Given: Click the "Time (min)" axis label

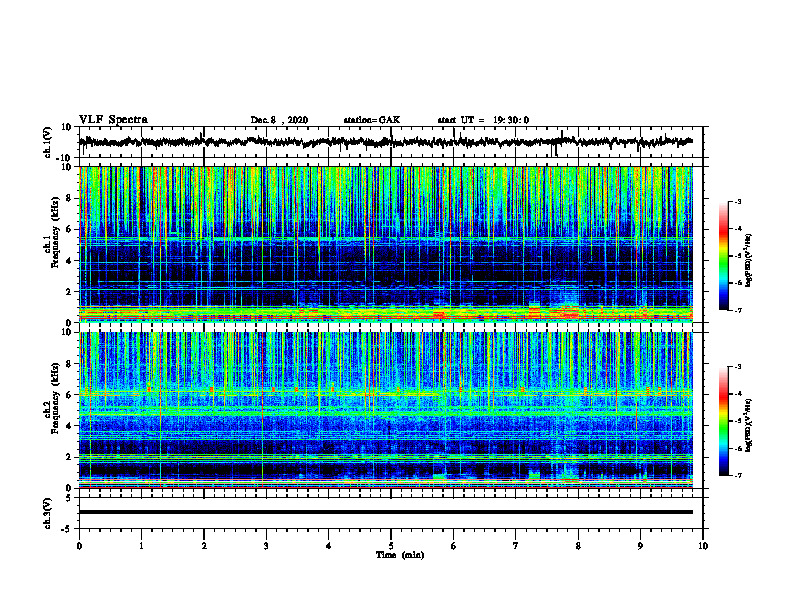Looking at the screenshot, I should pyautogui.click(x=400, y=555).
